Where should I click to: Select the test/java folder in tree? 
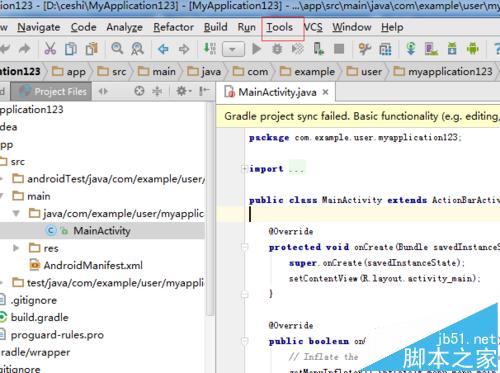tap(108, 283)
